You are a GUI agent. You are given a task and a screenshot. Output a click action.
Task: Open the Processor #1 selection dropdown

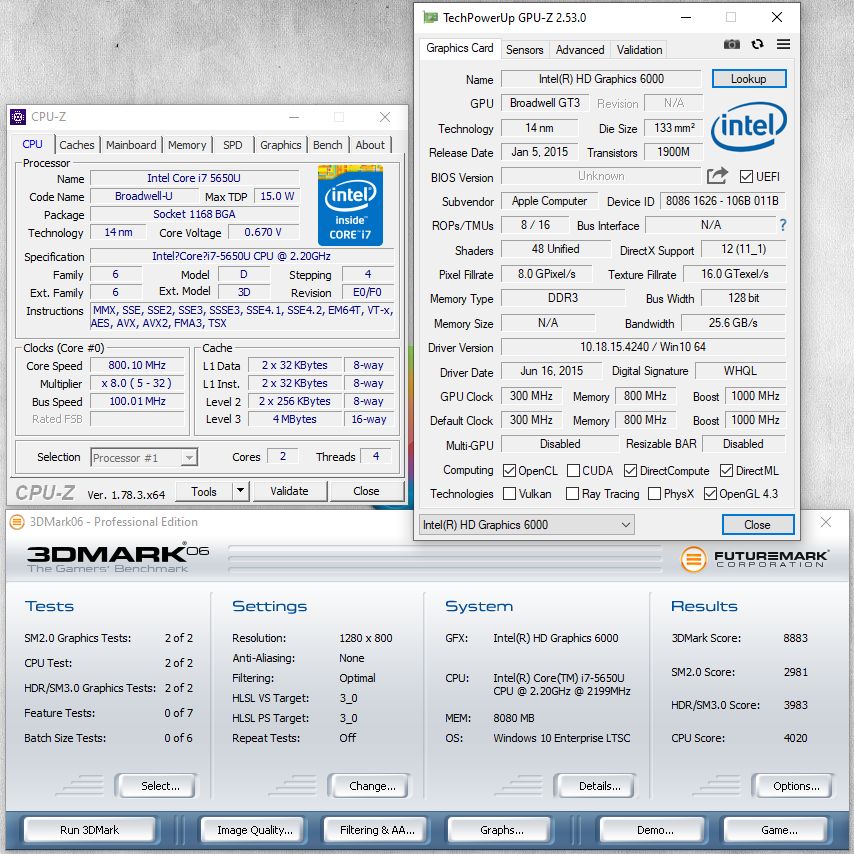click(x=144, y=458)
